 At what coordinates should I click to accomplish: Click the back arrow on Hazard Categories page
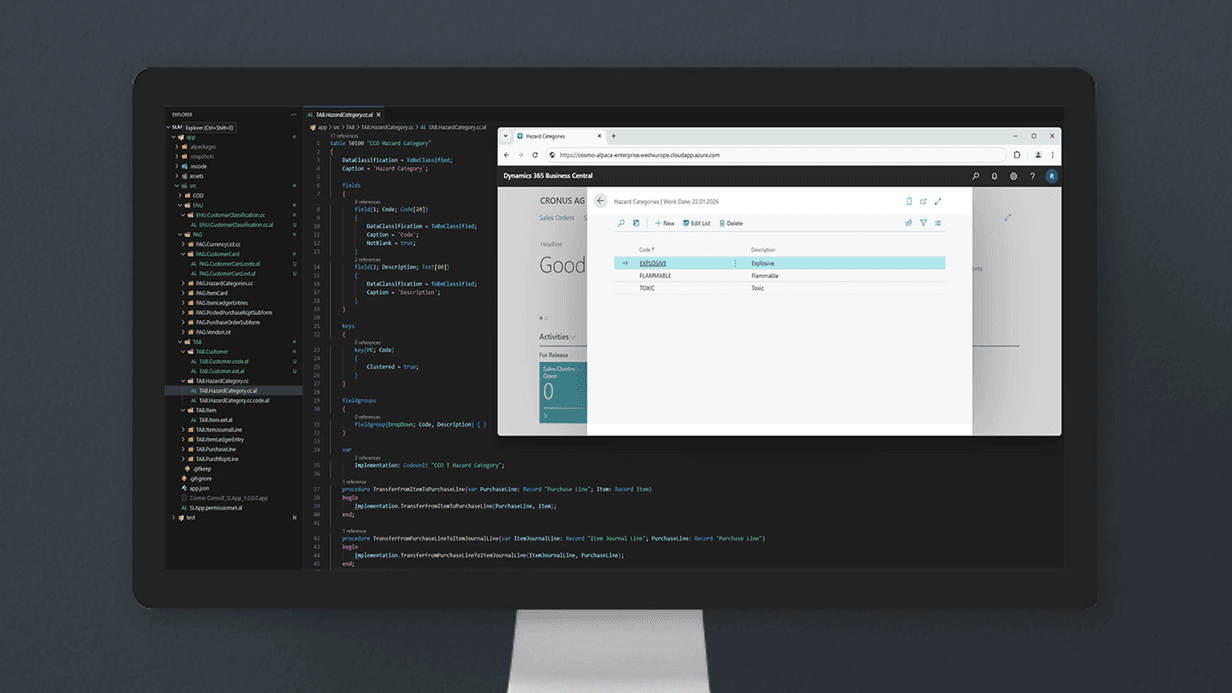point(601,201)
